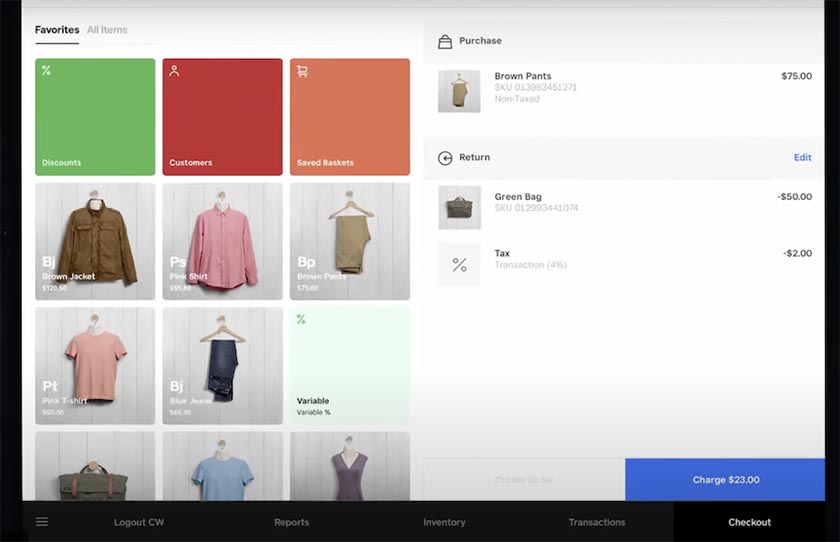Screen dimensions: 840x542
Task: Open the hamburger menu icon
Action: [42, 522]
